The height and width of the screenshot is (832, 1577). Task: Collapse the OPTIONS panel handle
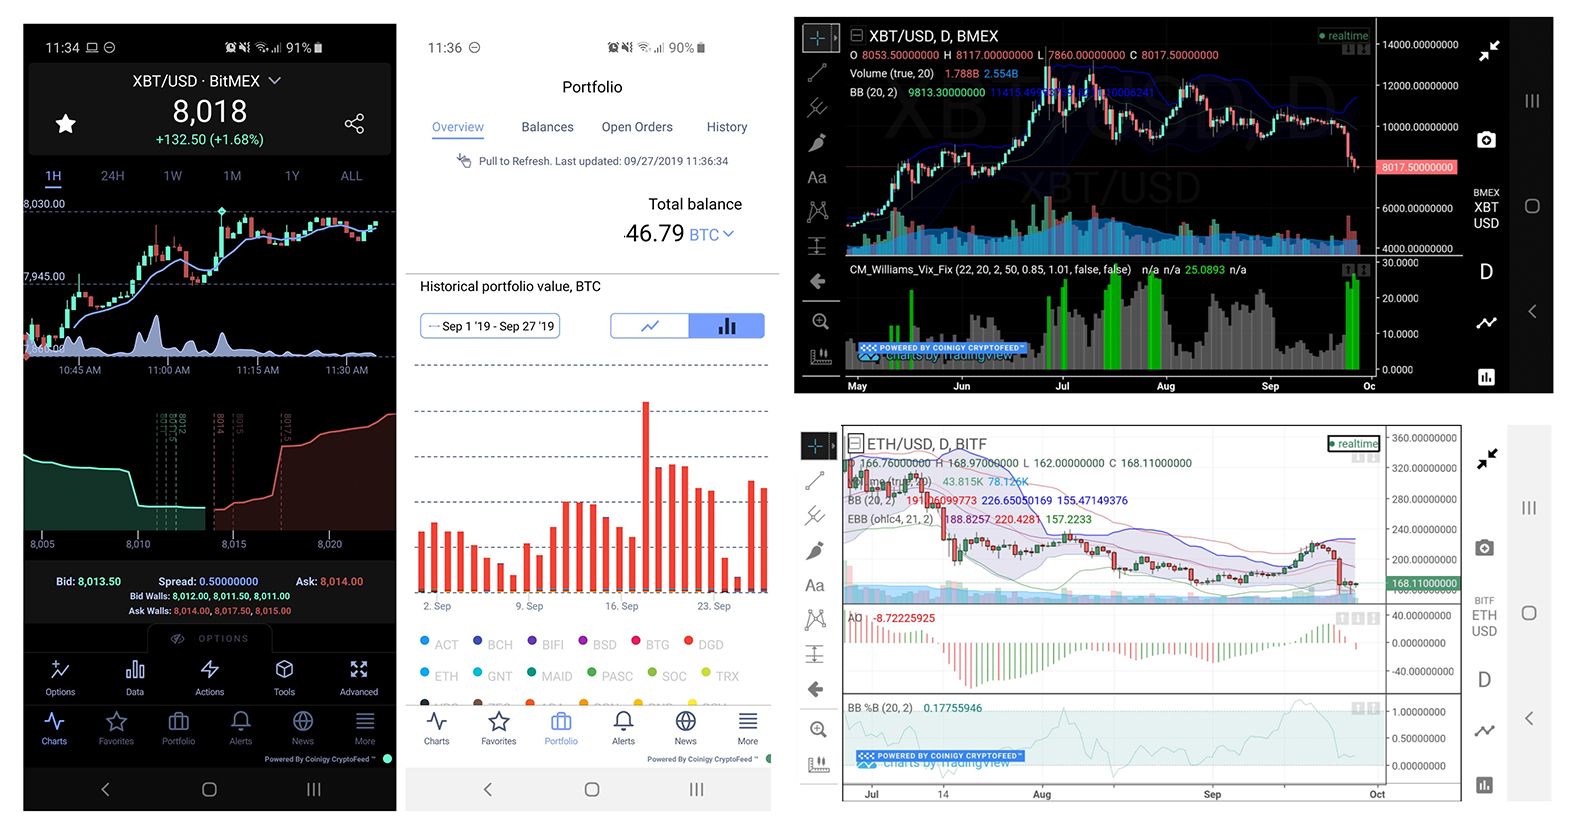click(x=209, y=638)
